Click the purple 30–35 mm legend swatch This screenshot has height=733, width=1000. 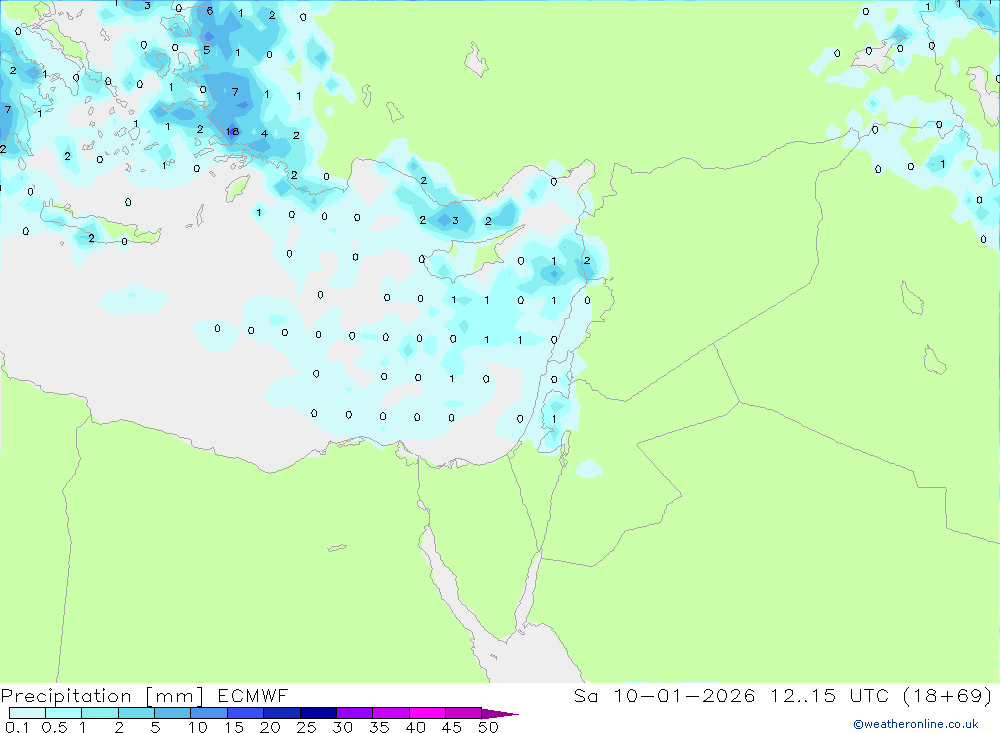tap(355, 713)
